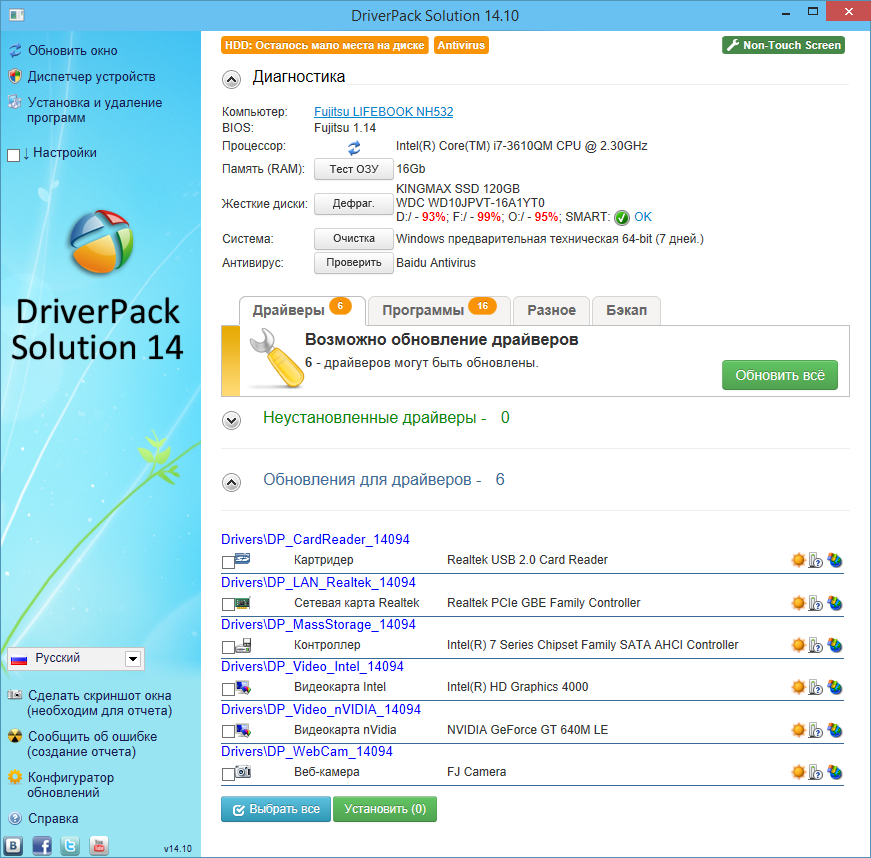Click the info document icon in FJ Camera row
871x858 pixels.
pyautogui.click(x=815, y=772)
